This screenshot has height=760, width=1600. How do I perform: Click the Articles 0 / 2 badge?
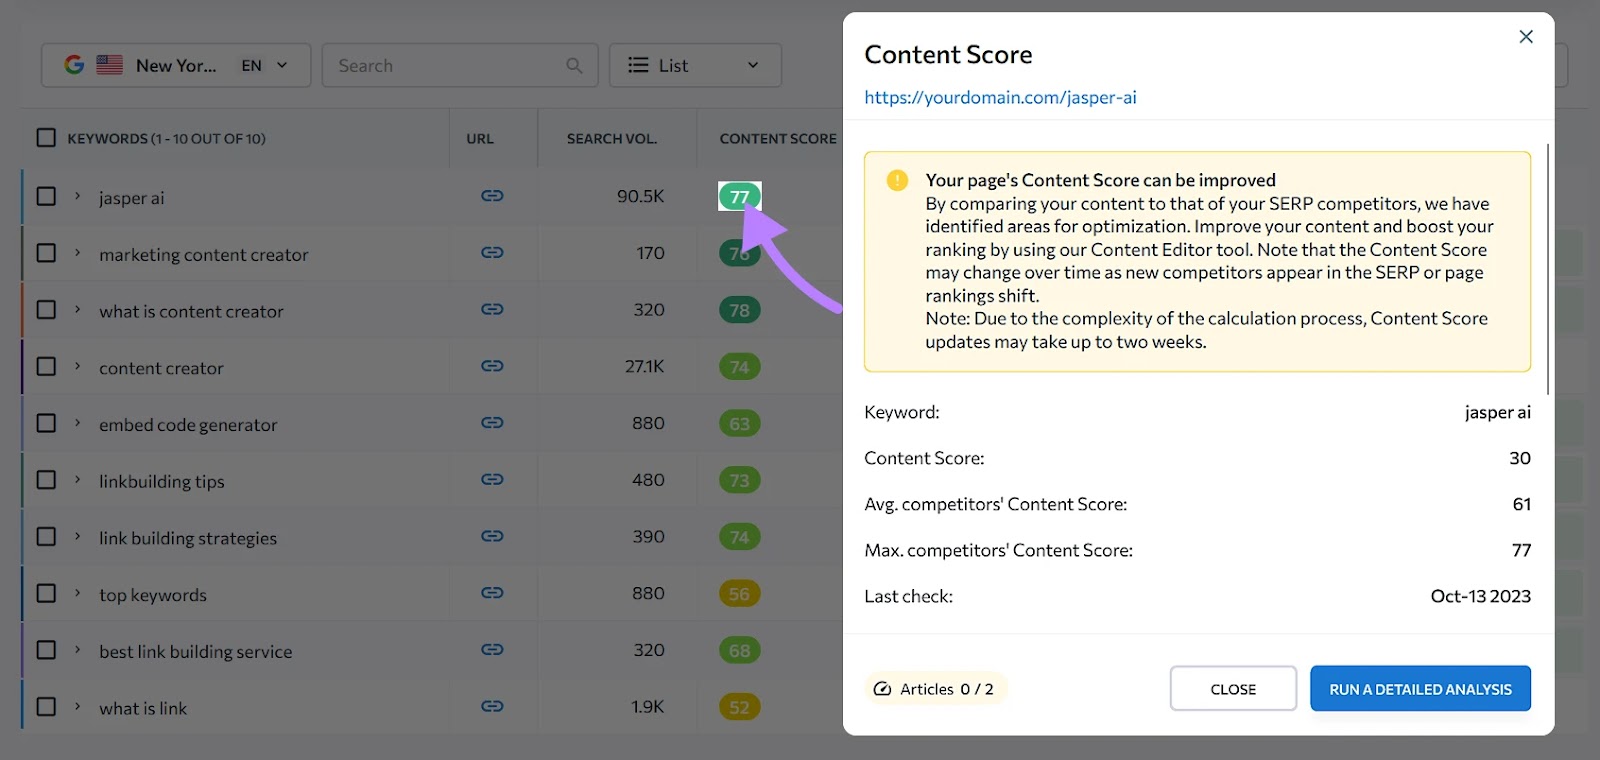[935, 689]
